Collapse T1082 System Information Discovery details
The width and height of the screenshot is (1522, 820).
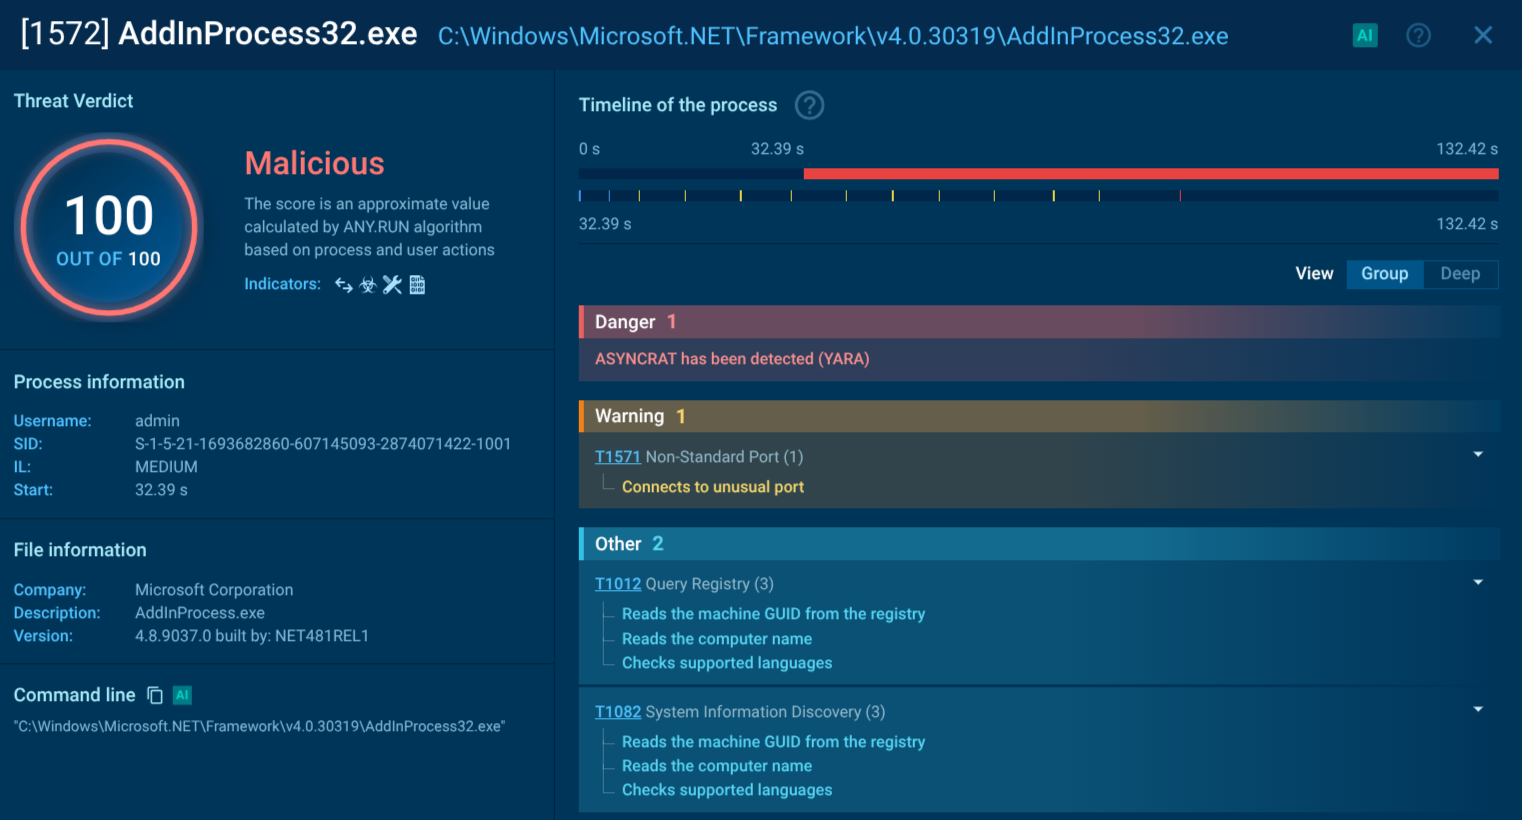pos(1478,709)
